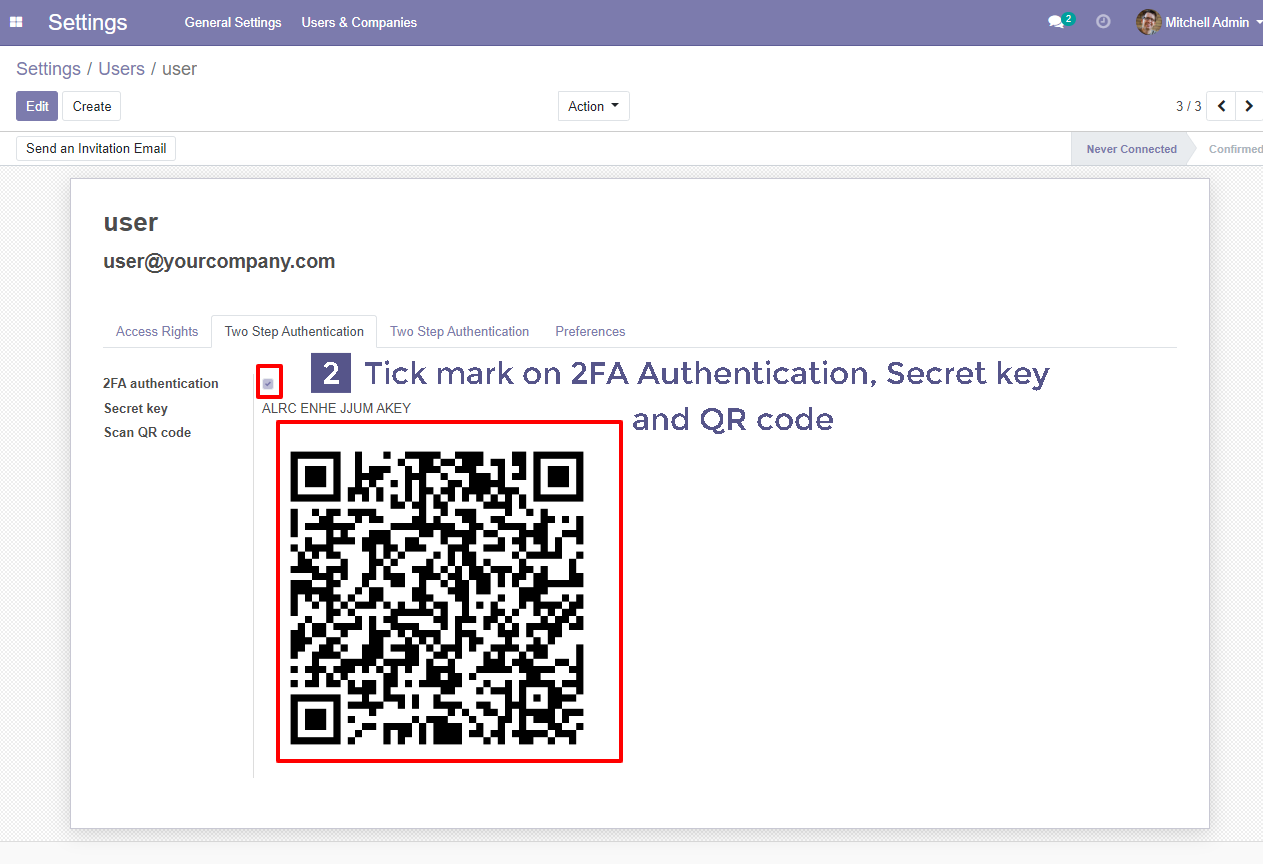Select the inactive Two Step Authentication tab
The height and width of the screenshot is (864, 1263).
pyautogui.click(x=459, y=331)
